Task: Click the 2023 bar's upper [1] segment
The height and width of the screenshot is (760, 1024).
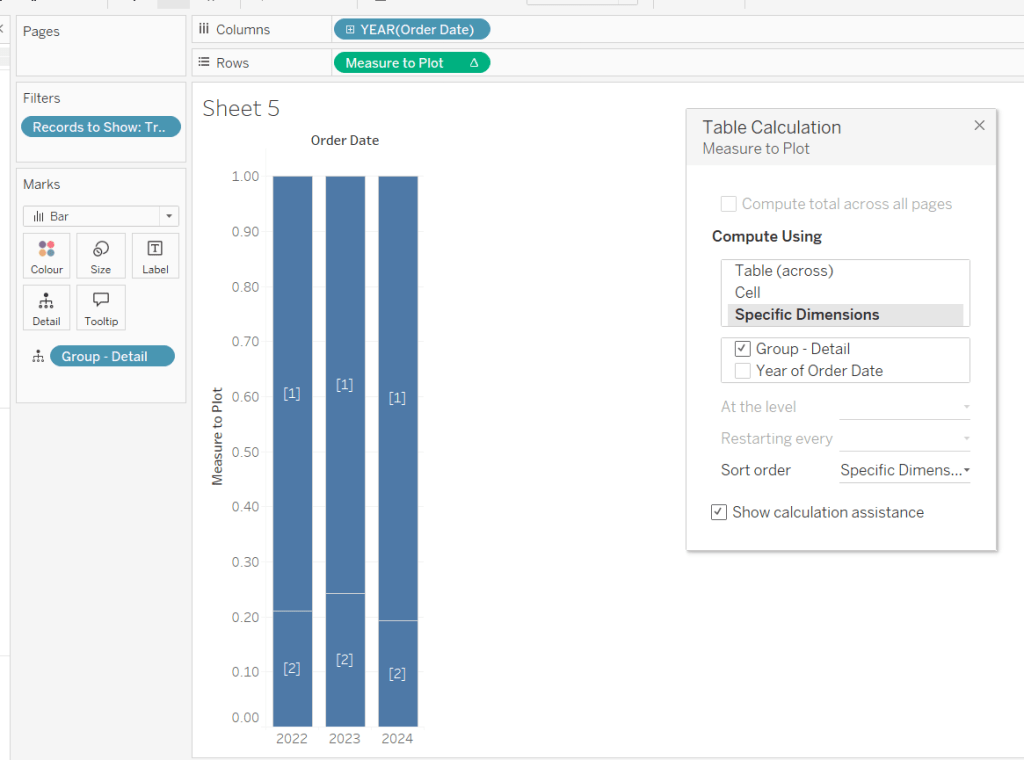Action: click(x=344, y=385)
